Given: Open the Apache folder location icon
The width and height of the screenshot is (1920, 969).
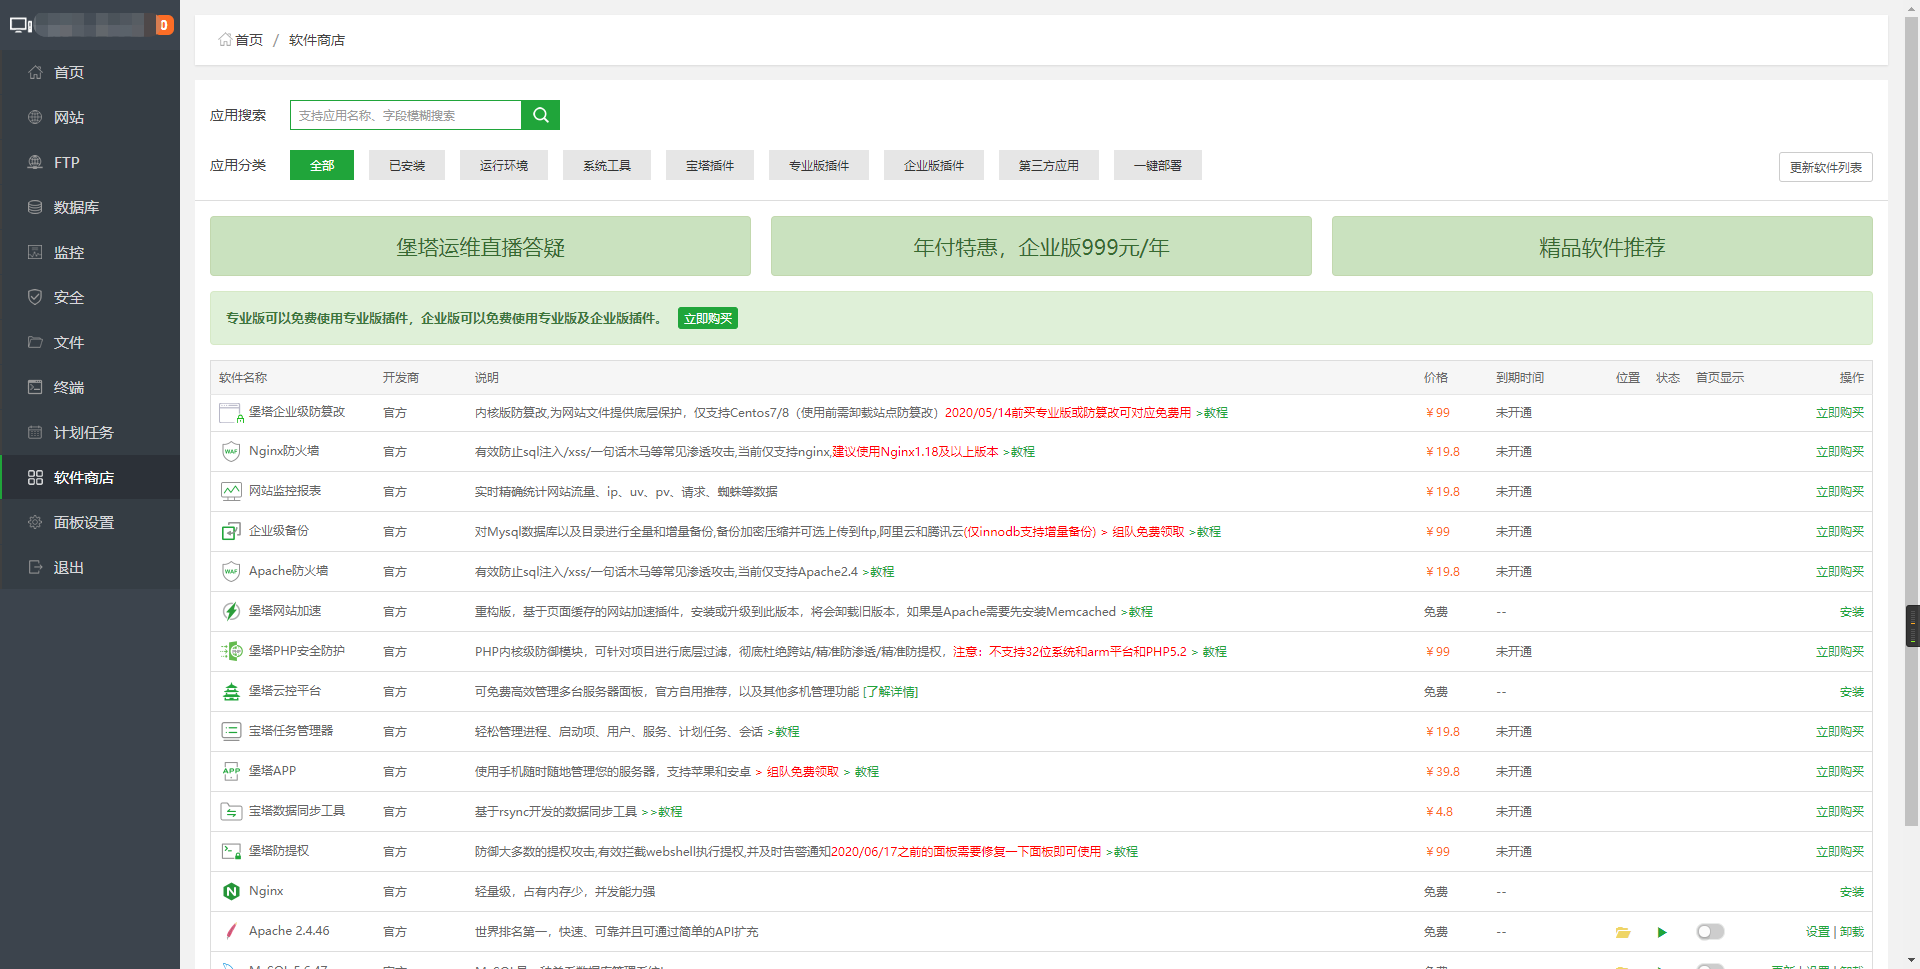Looking at the screenshot, I should (1622, 932).
